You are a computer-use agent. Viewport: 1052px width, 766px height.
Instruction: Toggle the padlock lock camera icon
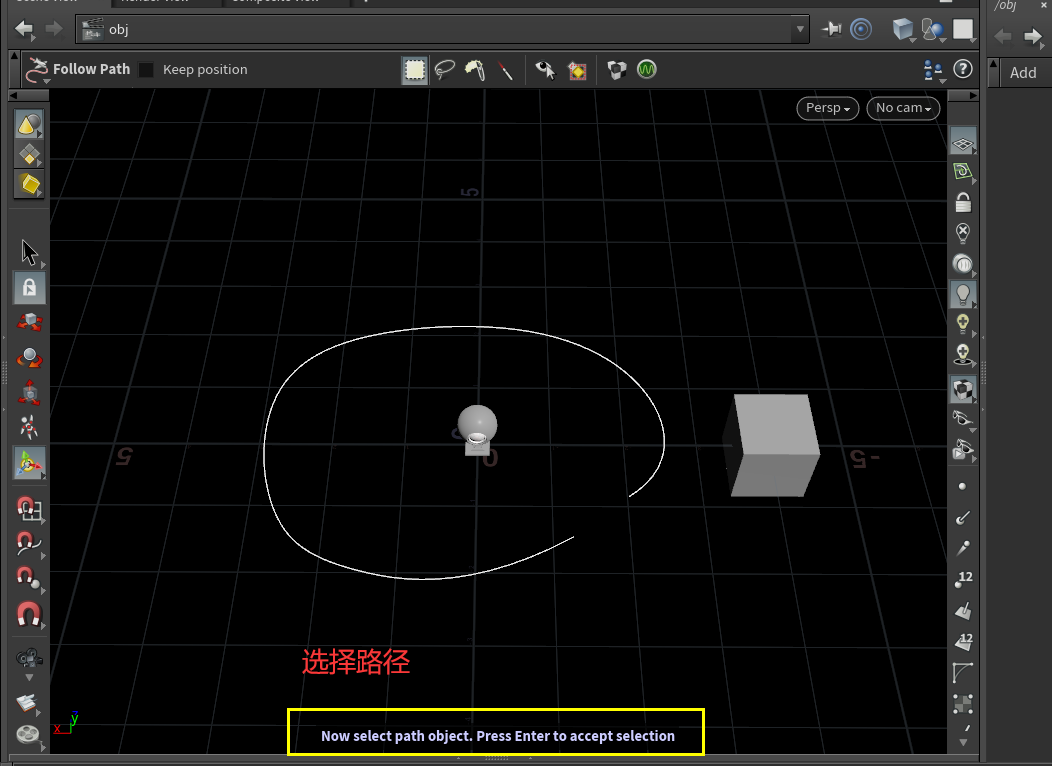tap(963, 201)
